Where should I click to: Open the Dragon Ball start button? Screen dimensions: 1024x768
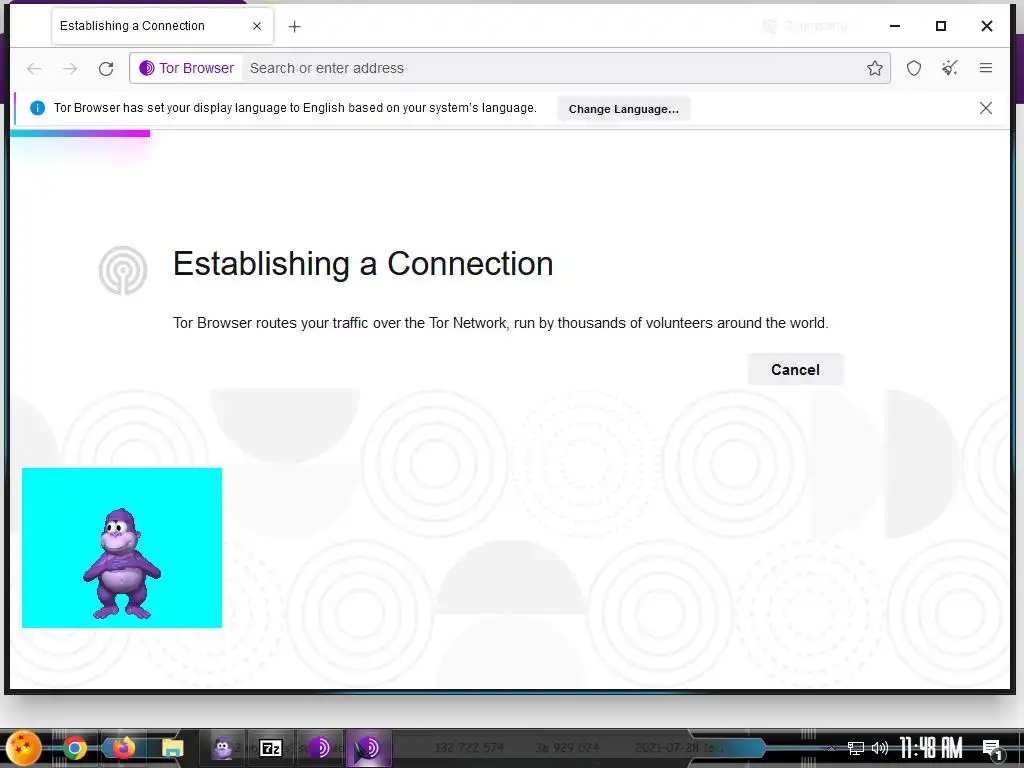coord(24,748)
